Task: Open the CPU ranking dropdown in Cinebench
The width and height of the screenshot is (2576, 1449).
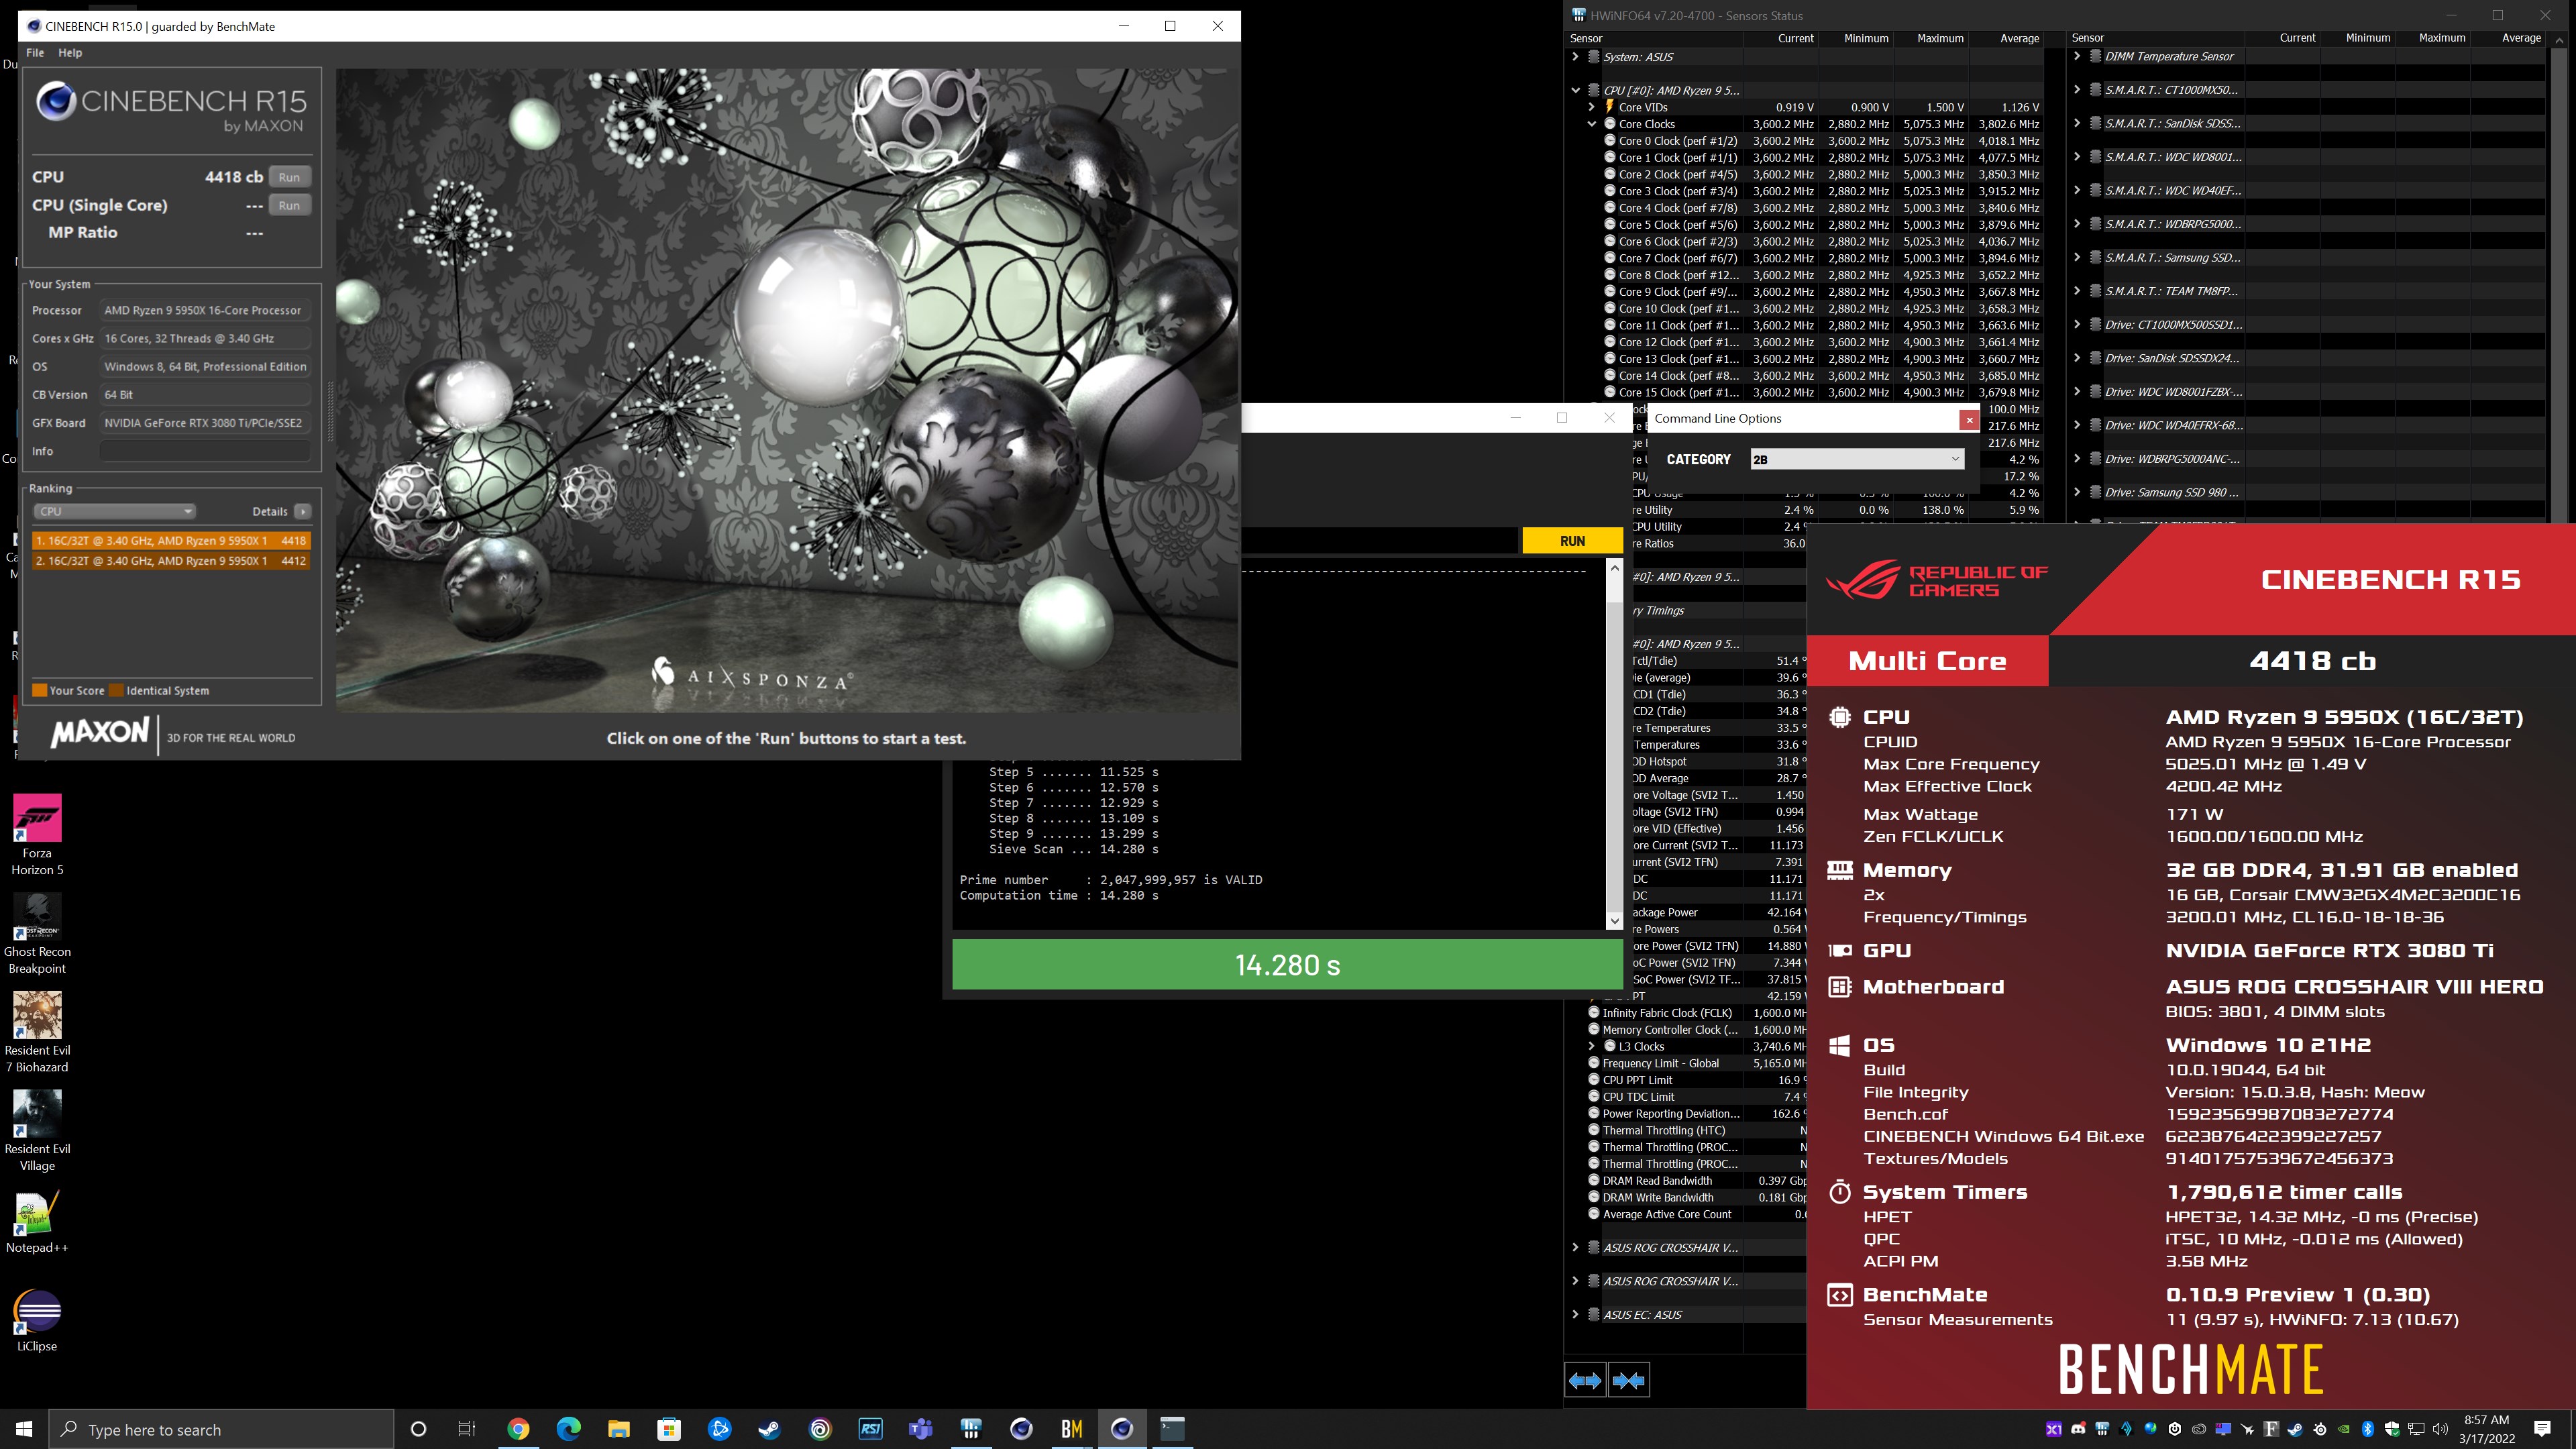Action: 114,511
